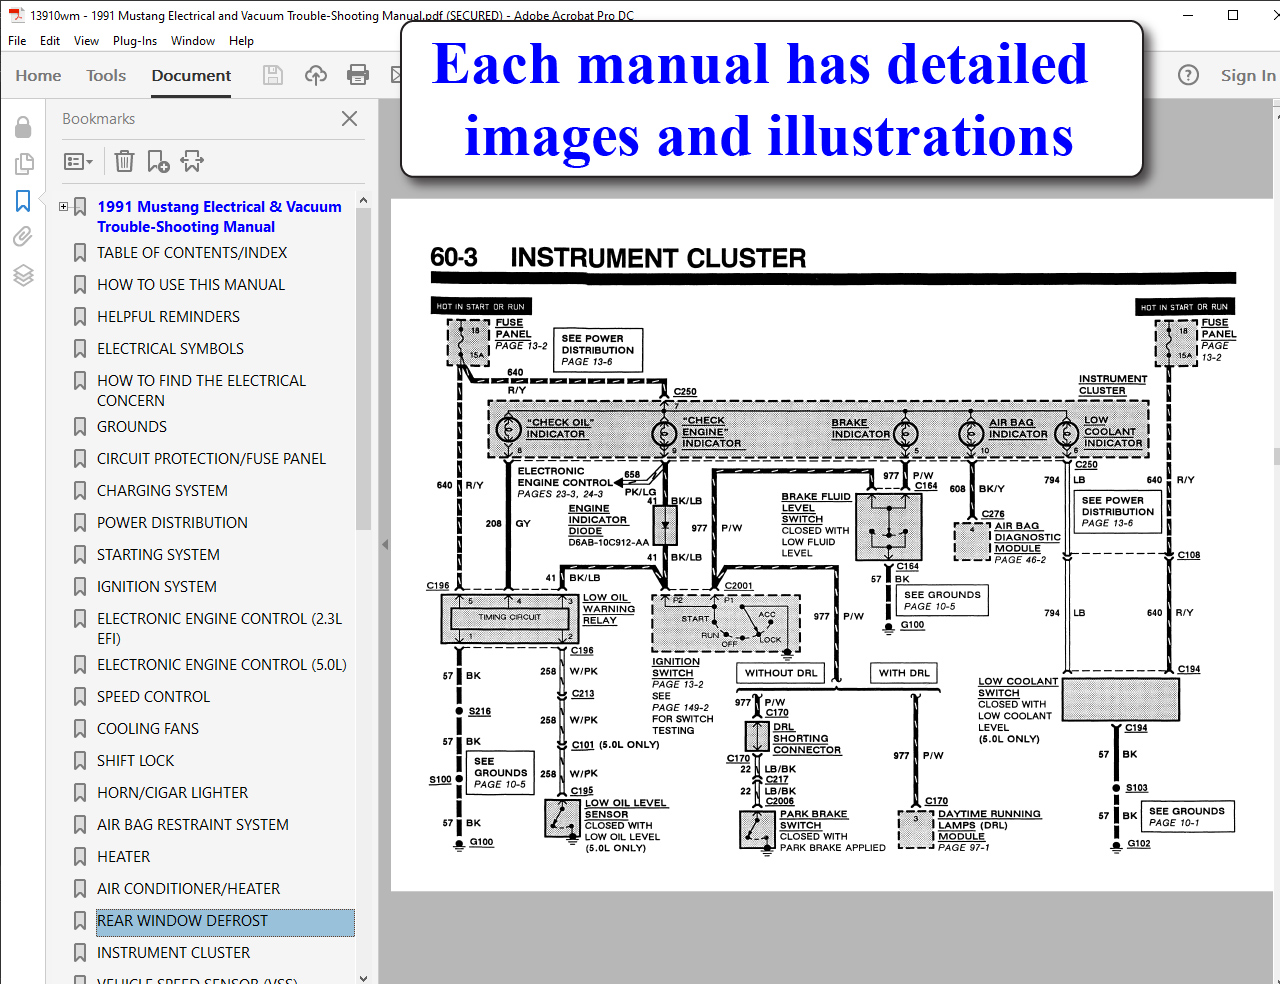The width and height of the screenshot is (1280, 984).
Task: Open AIR BAG RESTRAINT SYSTEM bookmark
Action: 193,825
